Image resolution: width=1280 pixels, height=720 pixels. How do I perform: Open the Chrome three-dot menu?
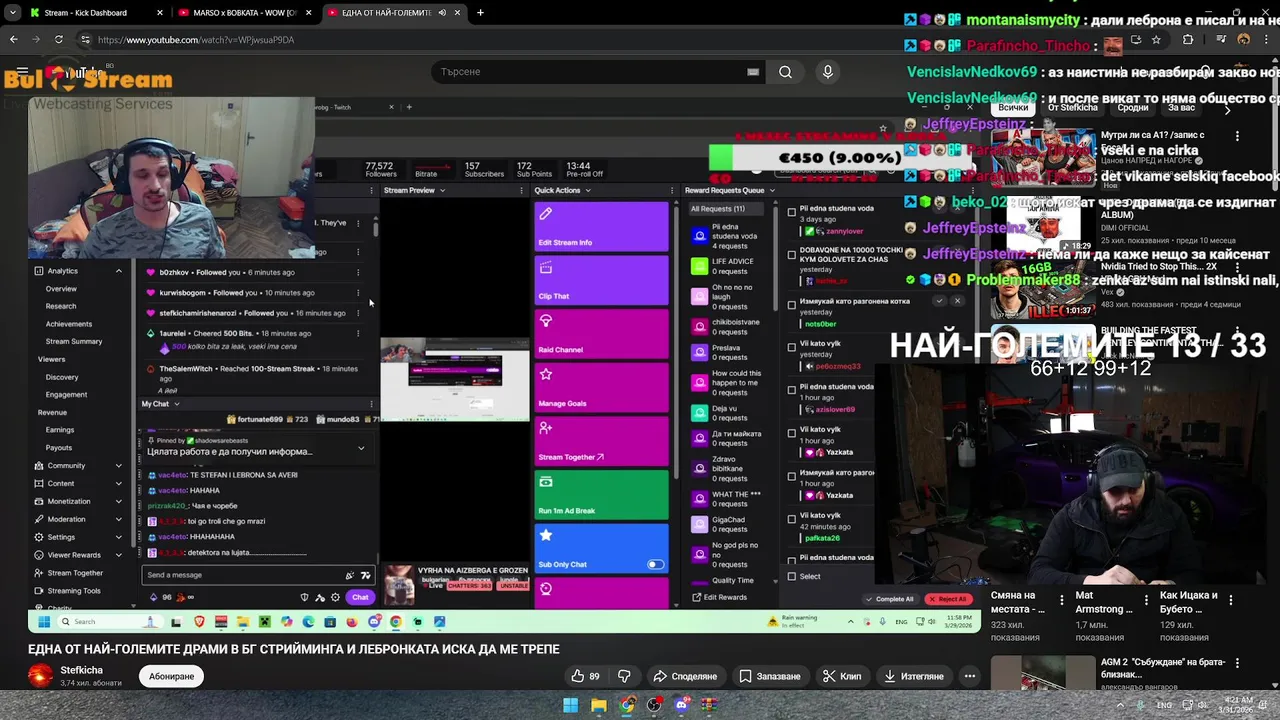(x=1268, y=40)
